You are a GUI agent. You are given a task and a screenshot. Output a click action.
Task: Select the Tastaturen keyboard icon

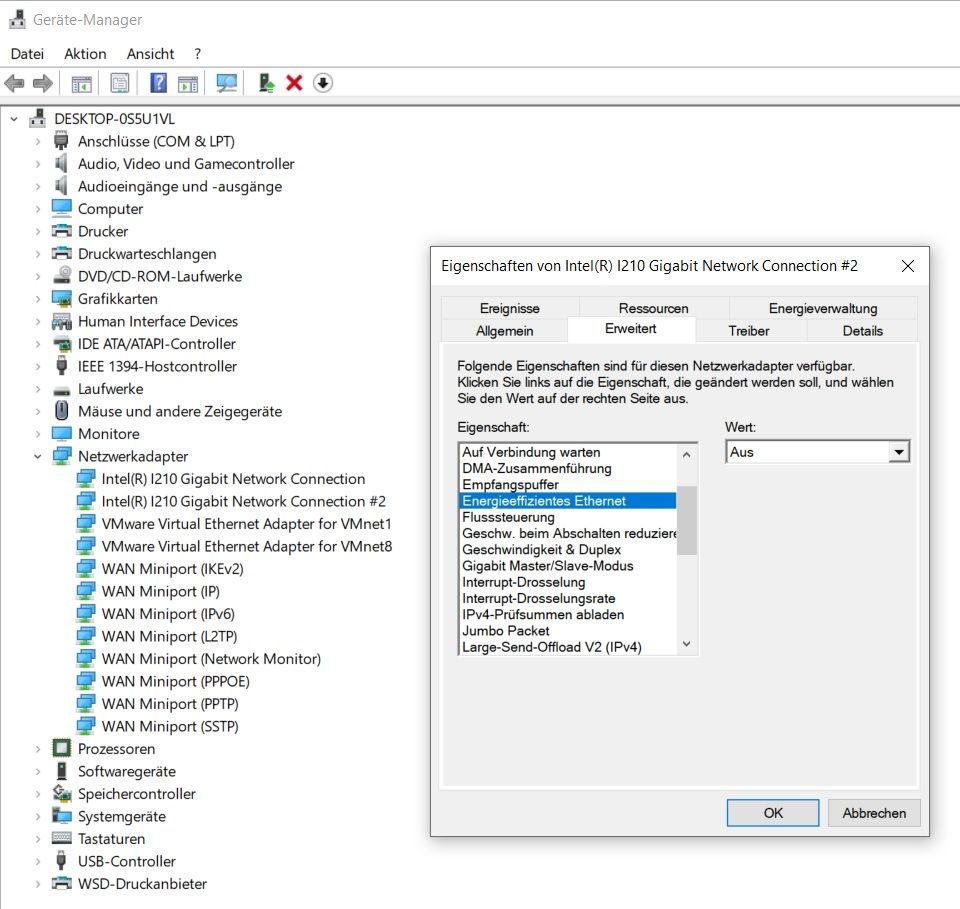coord(61,838)
